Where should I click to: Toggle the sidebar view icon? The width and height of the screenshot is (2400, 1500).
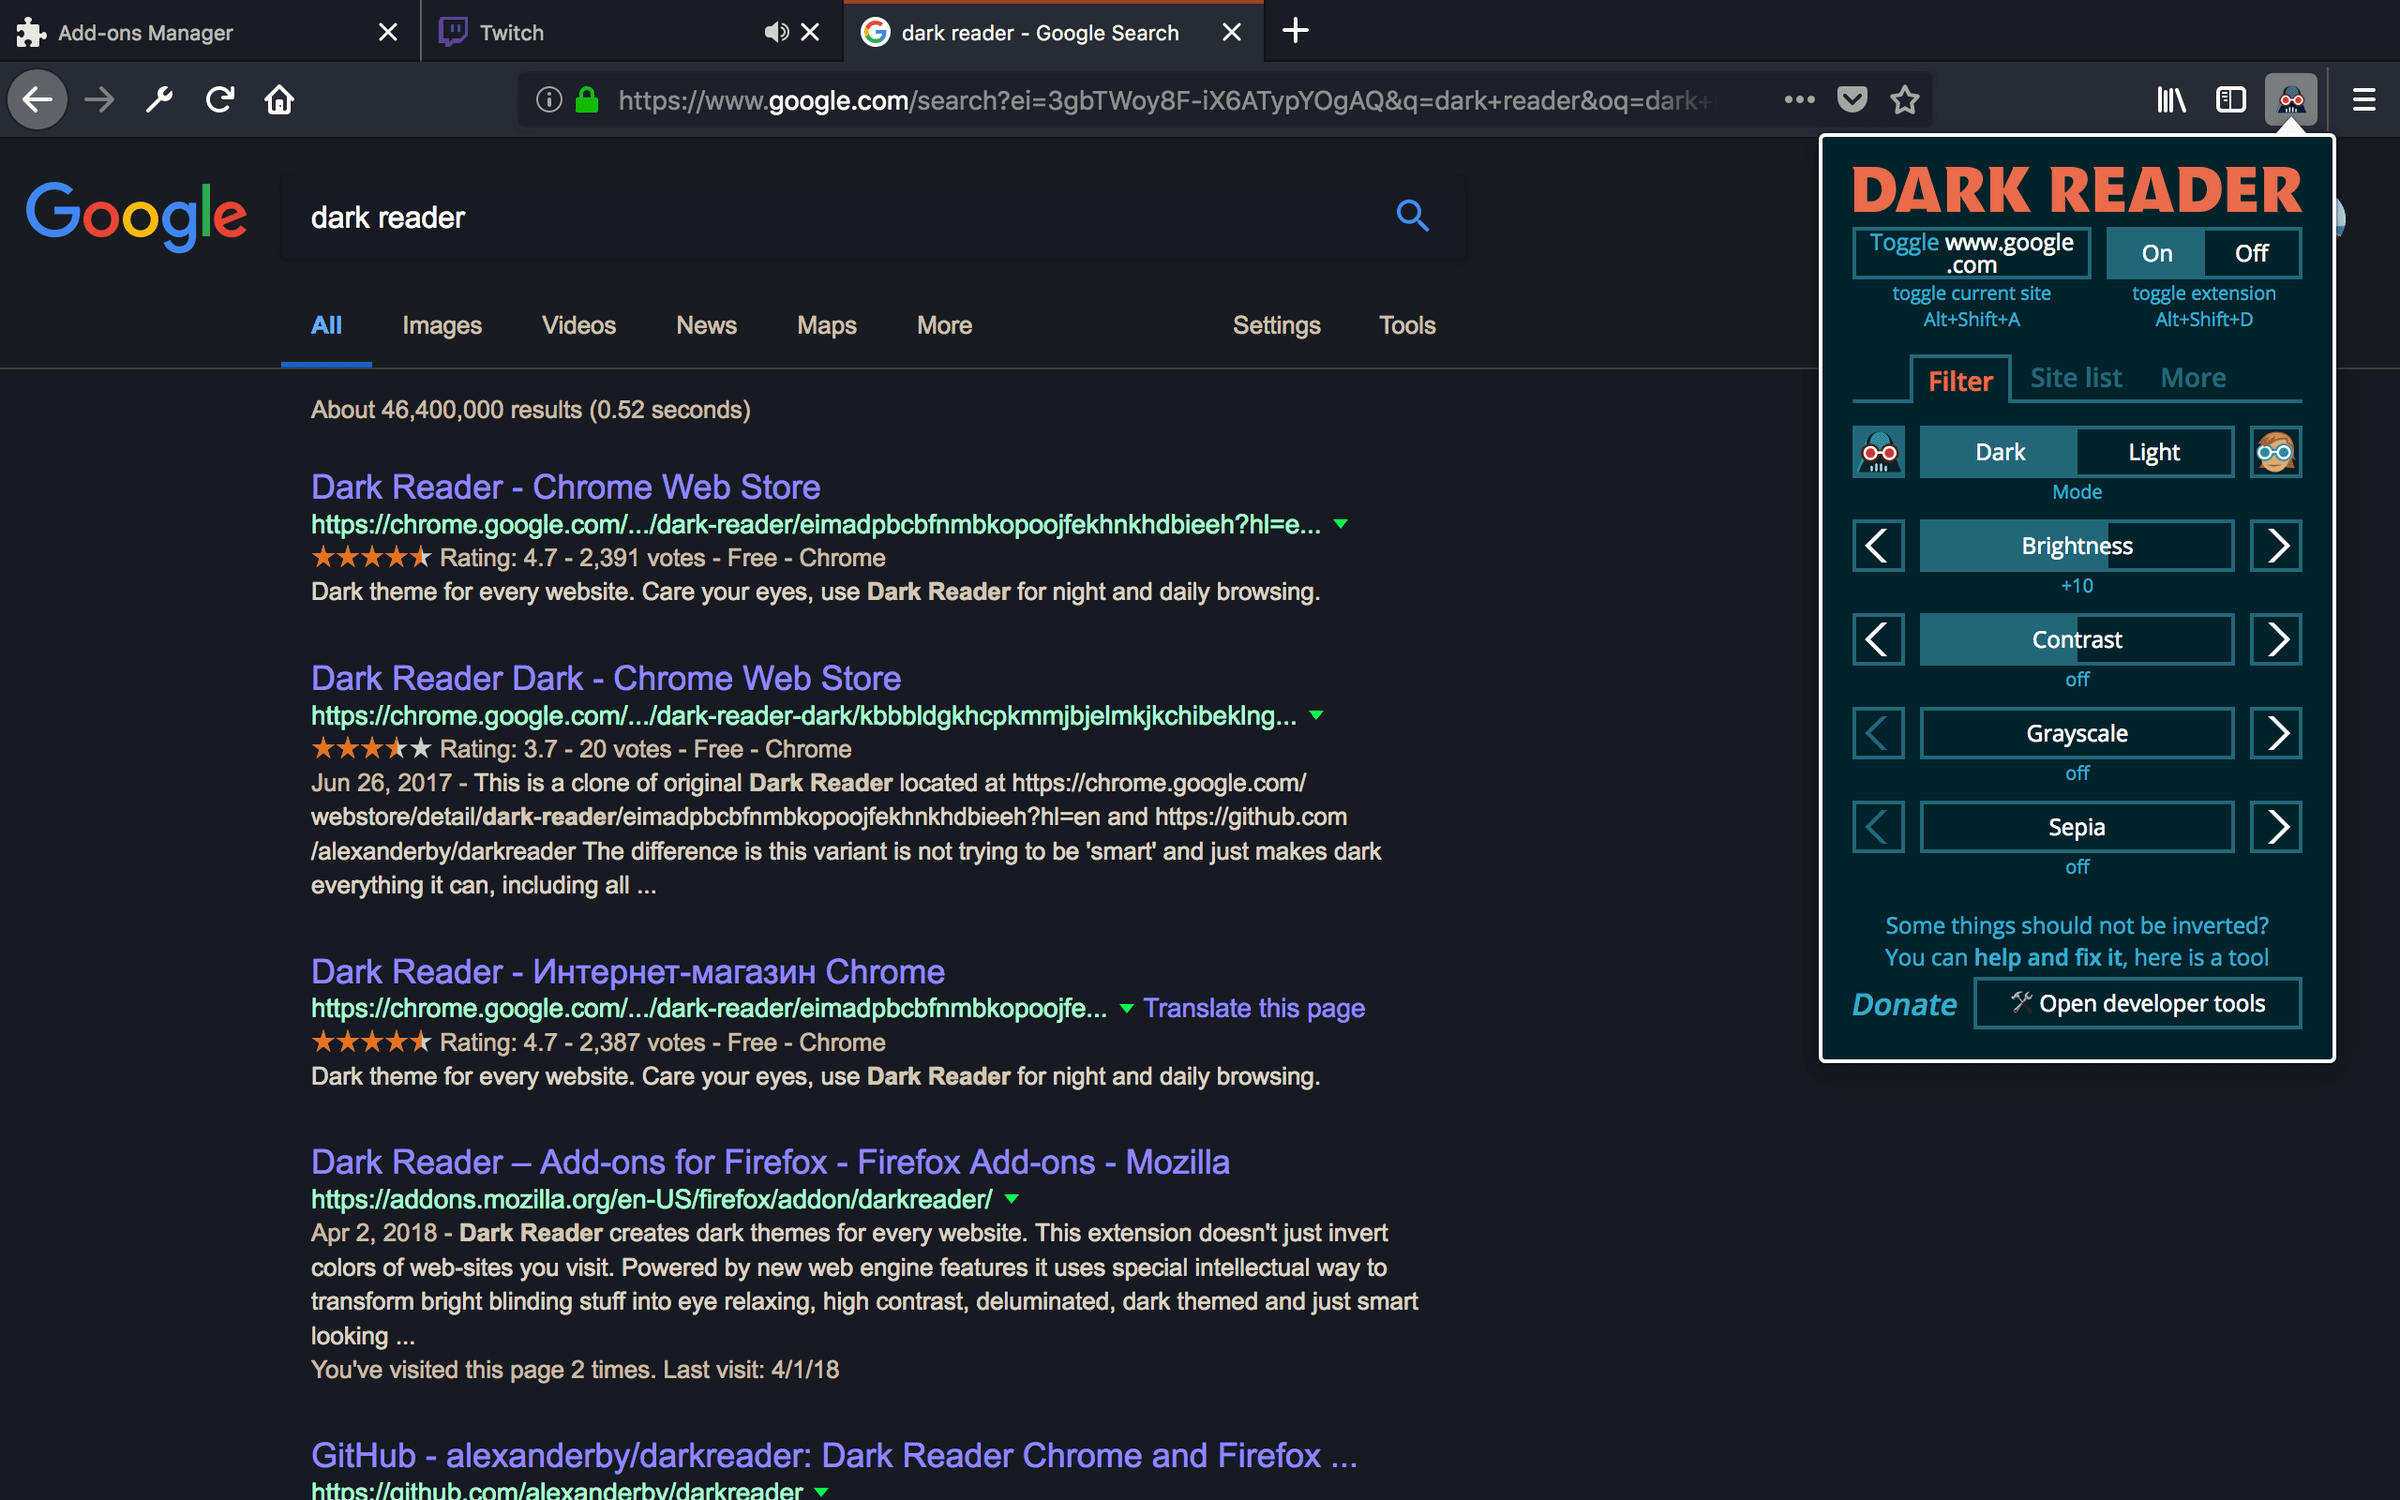[2230, 99]
